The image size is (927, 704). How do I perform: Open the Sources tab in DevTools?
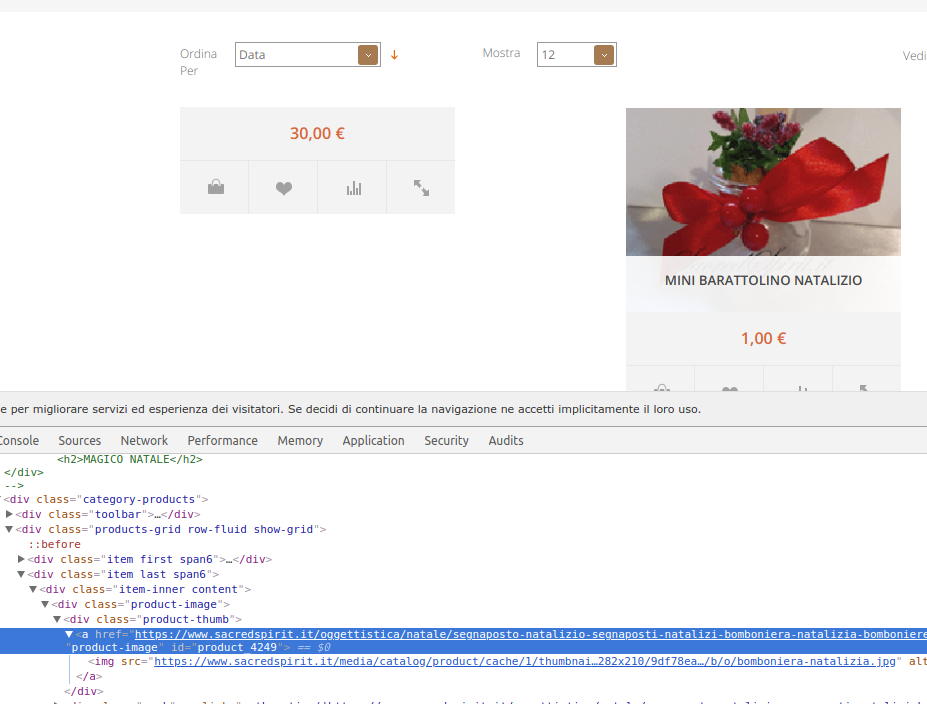(x=79, y=440)
